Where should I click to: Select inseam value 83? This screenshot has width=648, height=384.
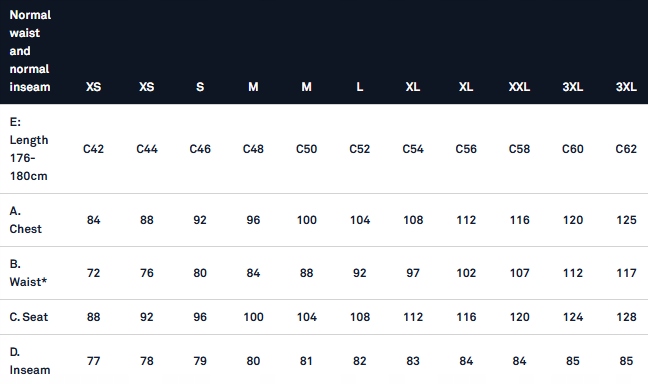tap(413, 361)
